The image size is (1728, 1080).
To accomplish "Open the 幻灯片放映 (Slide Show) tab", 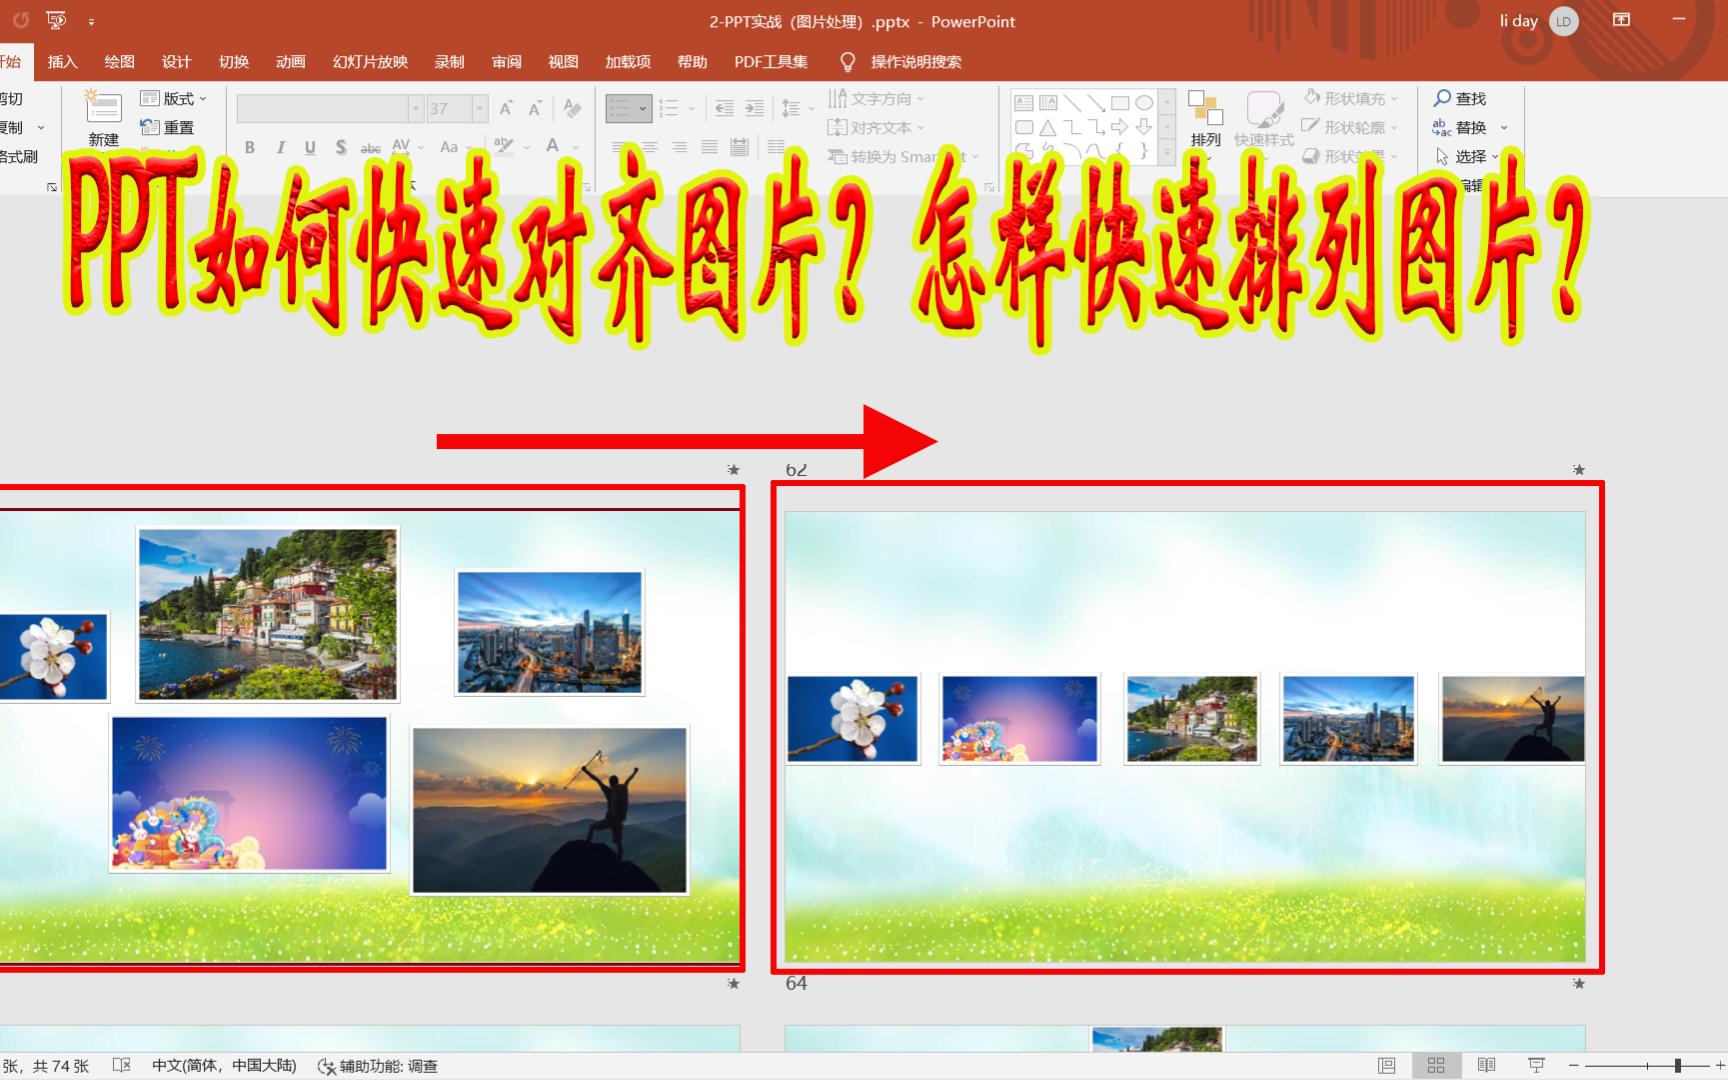I will click(x=368, y=61).
